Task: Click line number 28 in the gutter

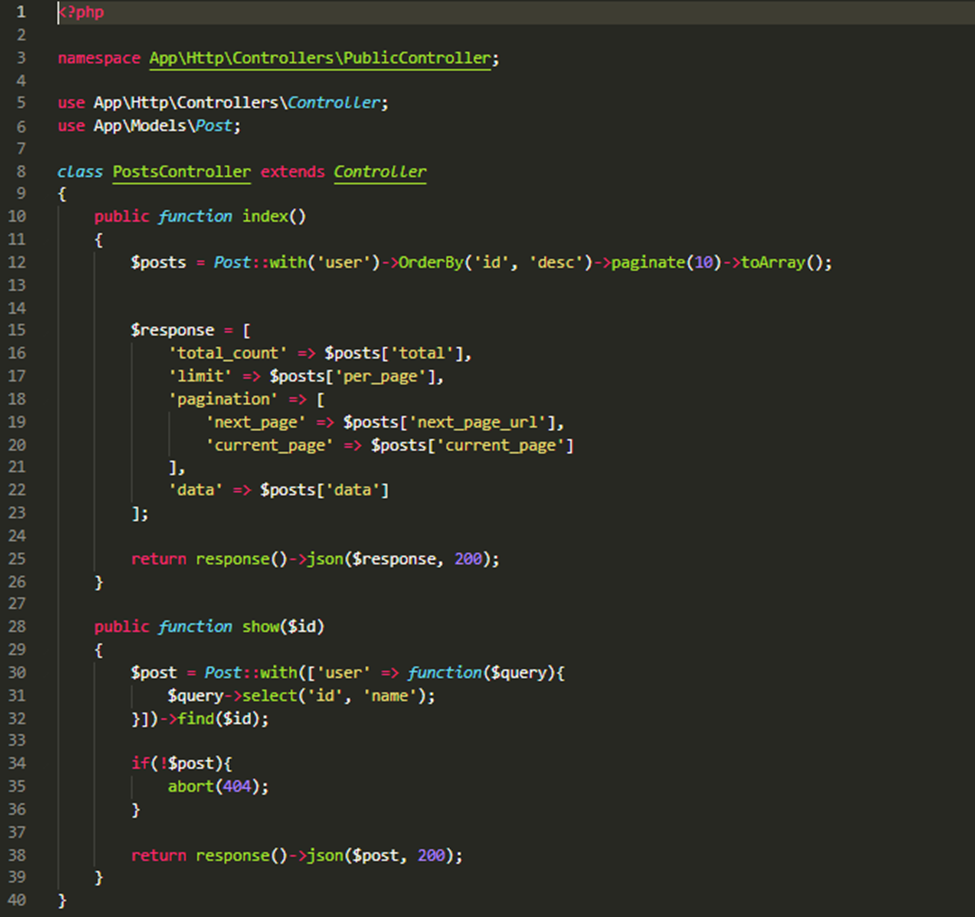Action: [16, 627]
